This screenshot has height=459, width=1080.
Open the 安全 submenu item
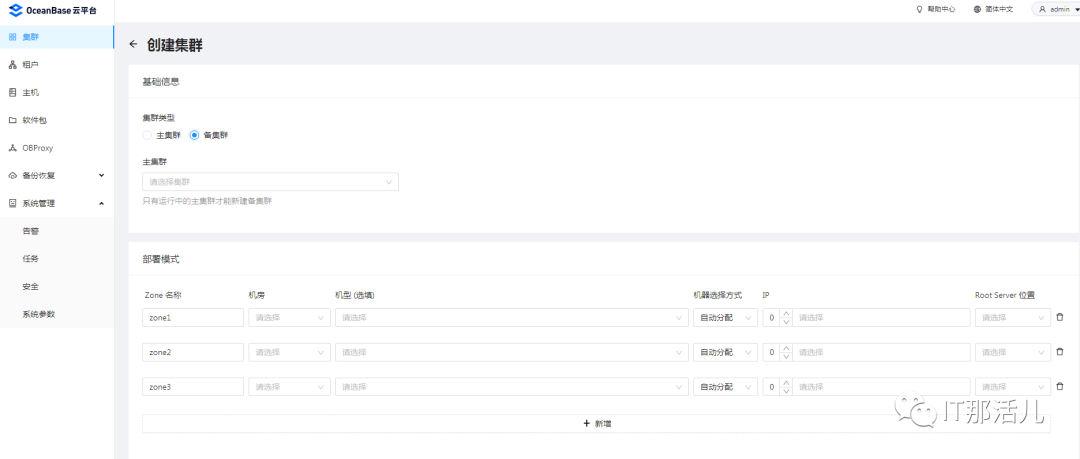[56, 286]
